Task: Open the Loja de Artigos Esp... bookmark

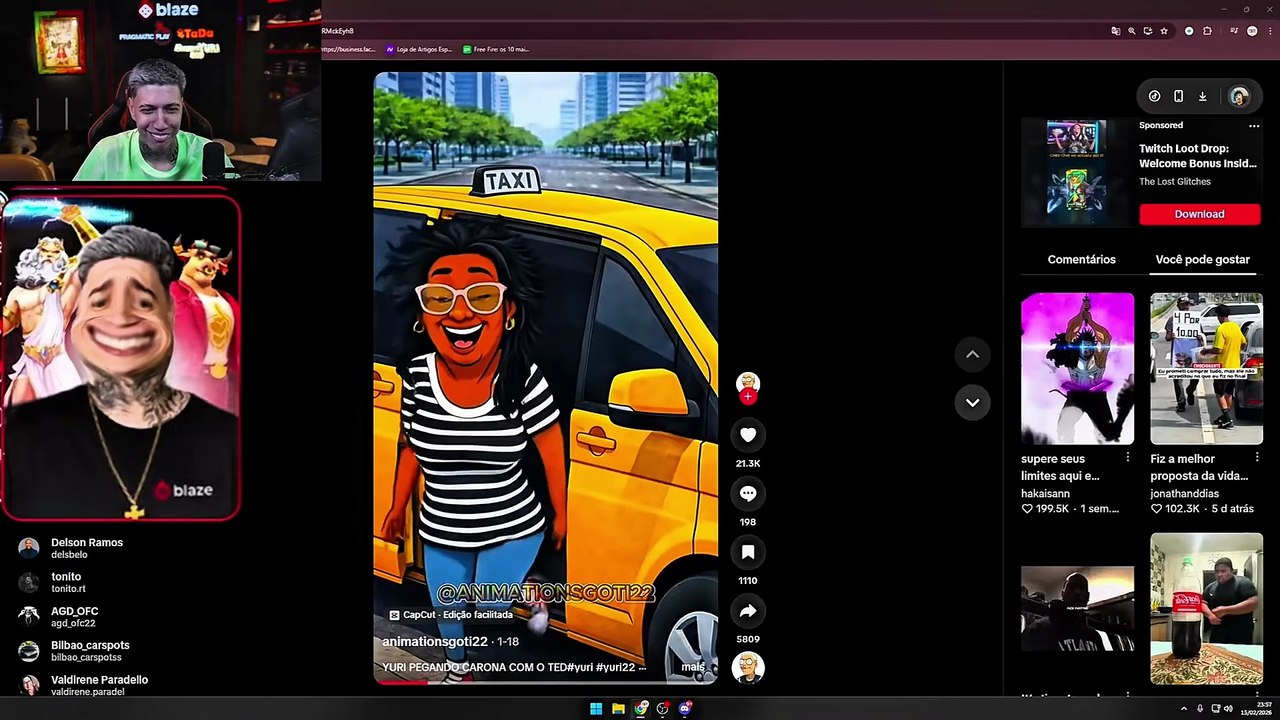Action: pyautogui.click(x=421, y=49)
